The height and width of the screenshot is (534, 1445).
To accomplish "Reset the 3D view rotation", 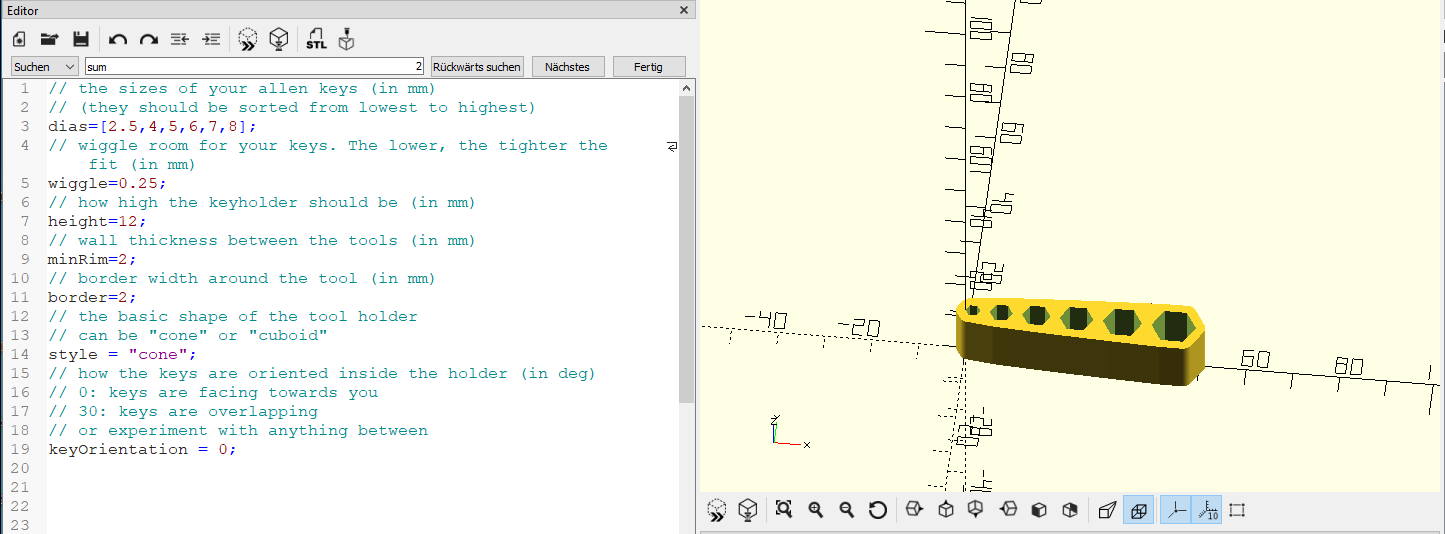I will click(877, 510).
